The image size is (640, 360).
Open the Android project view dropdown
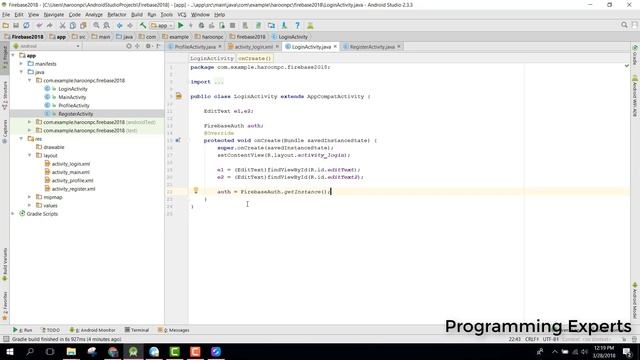coord(47,46)
